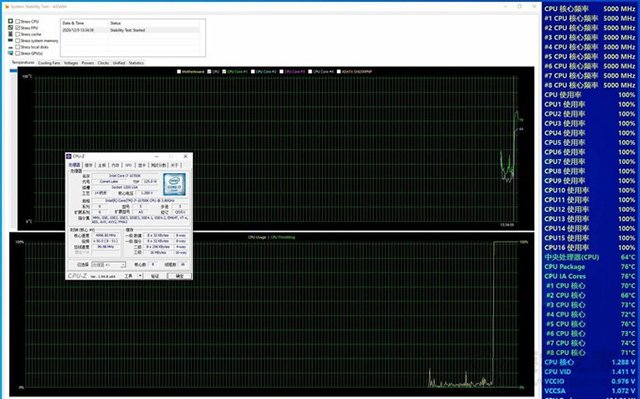Click the 中央处理器(CPU) 64°C row

pos(590,257)
